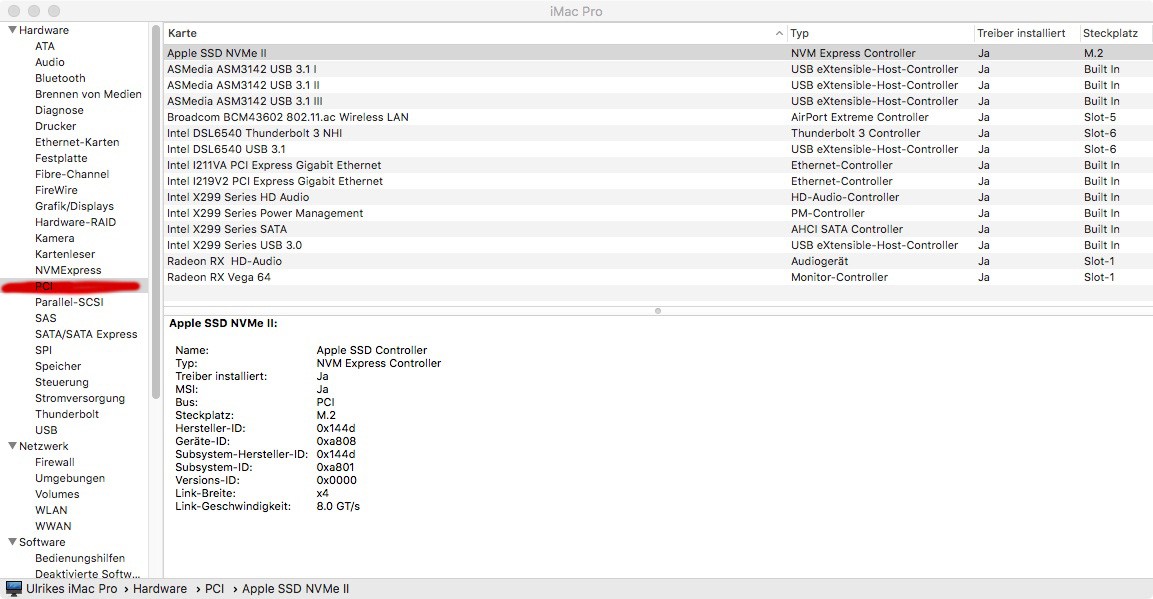Image resolution: width=1153 pixels, height=599 pixels.
Task: Select Audio in the sidebar
Action: tap(49, 62)
